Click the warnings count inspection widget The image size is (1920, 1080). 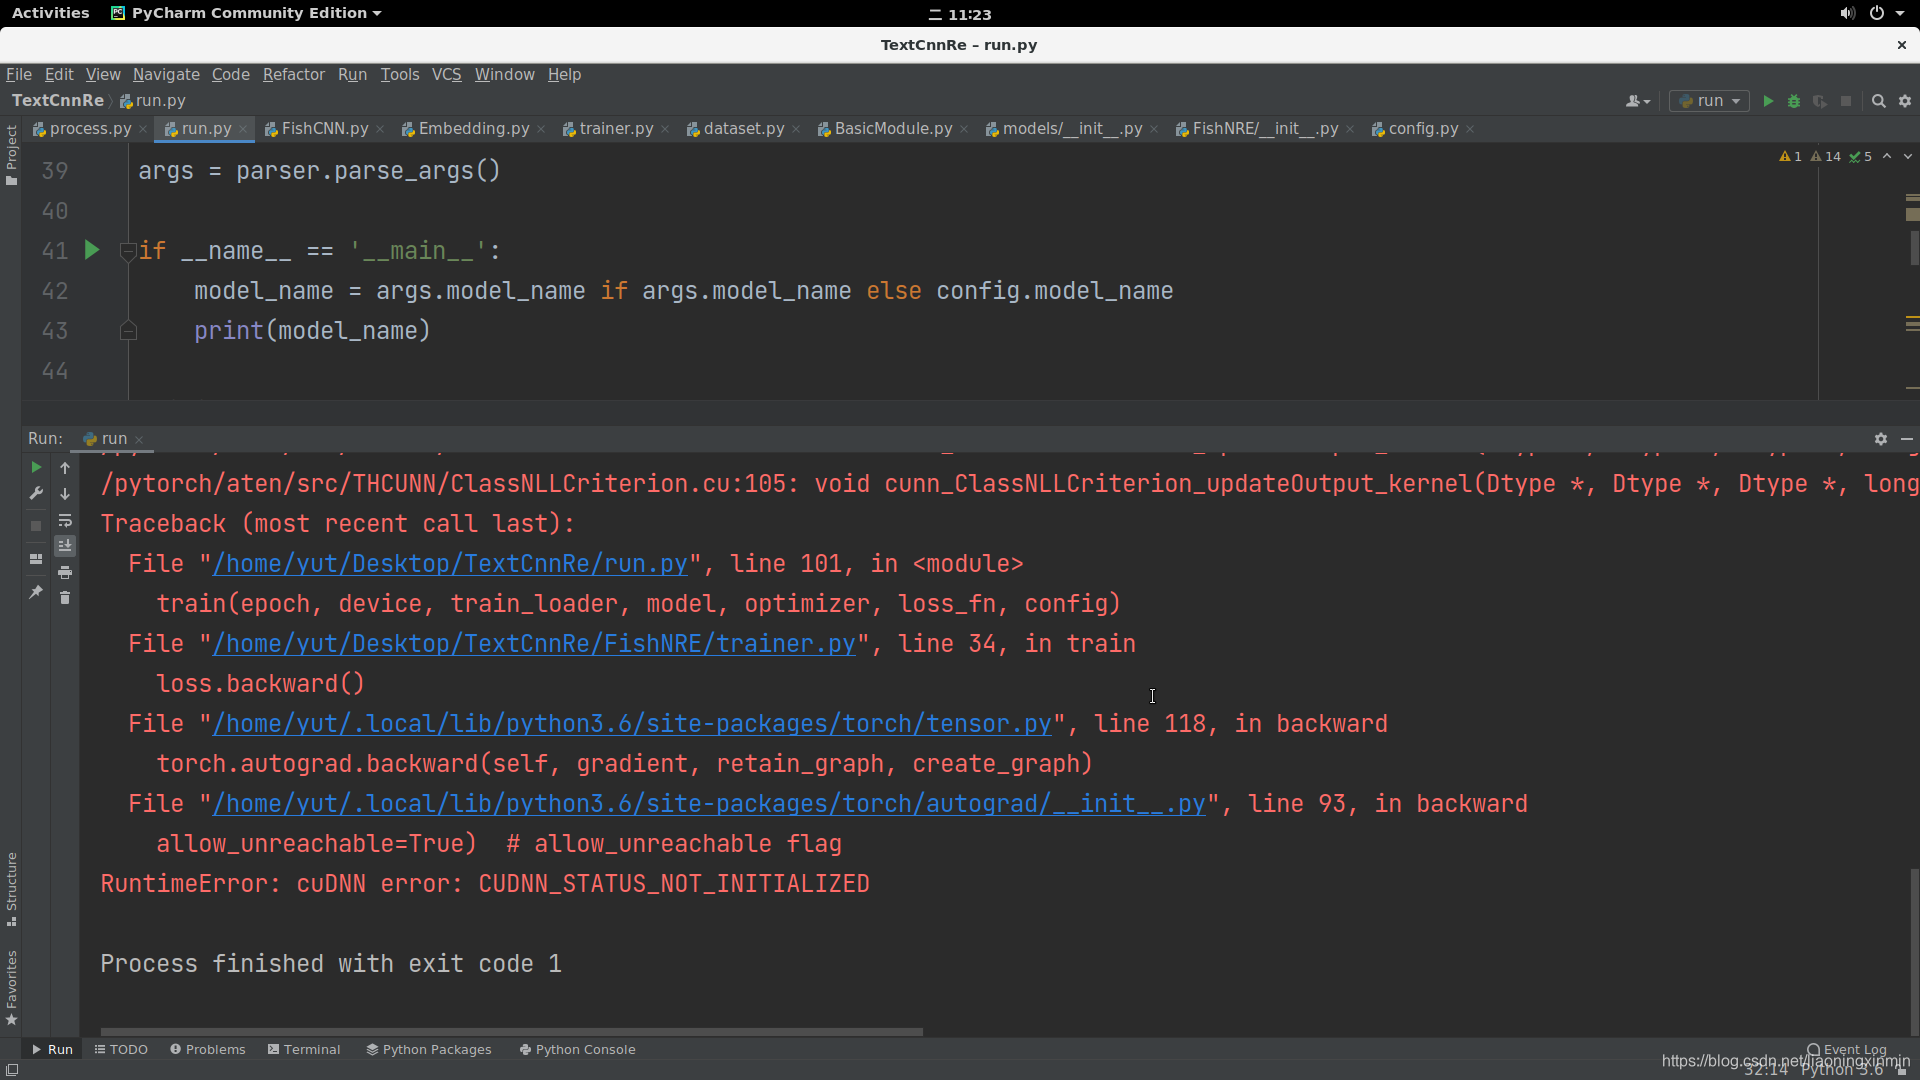(1826, 156)
